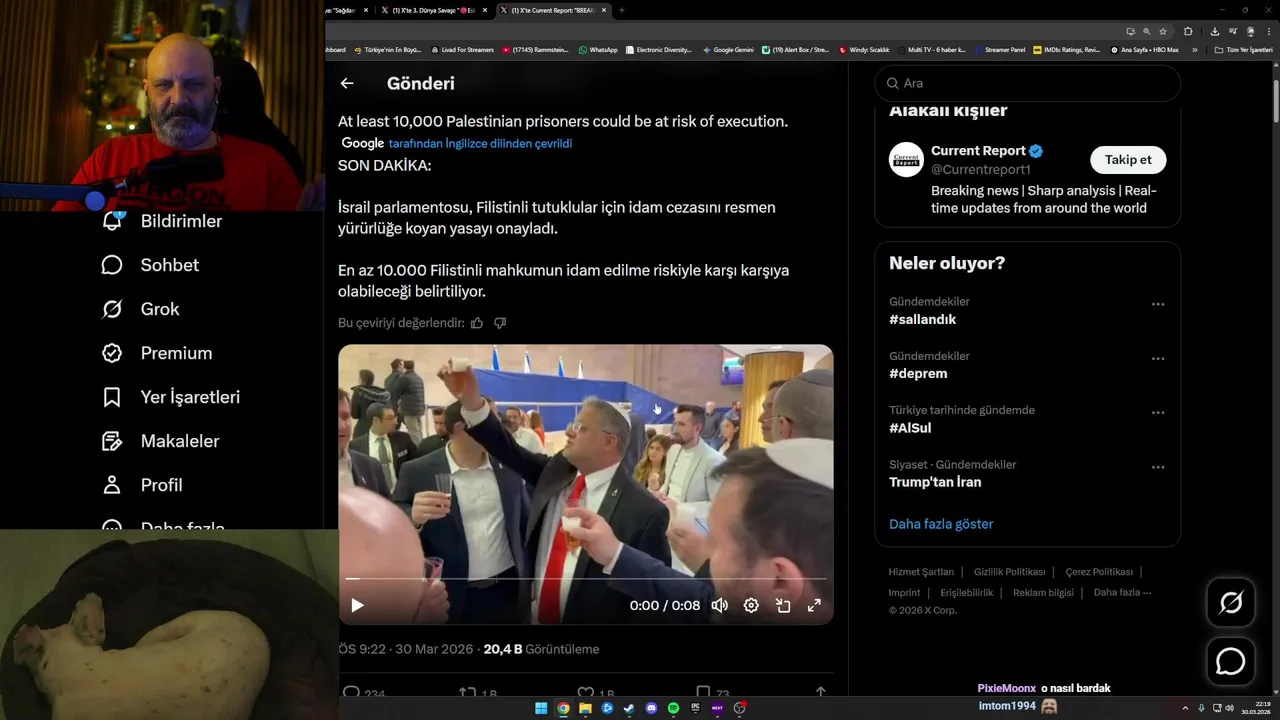Open the #deprem trending topic
The image size is (1280, 720).
[918, 374]
